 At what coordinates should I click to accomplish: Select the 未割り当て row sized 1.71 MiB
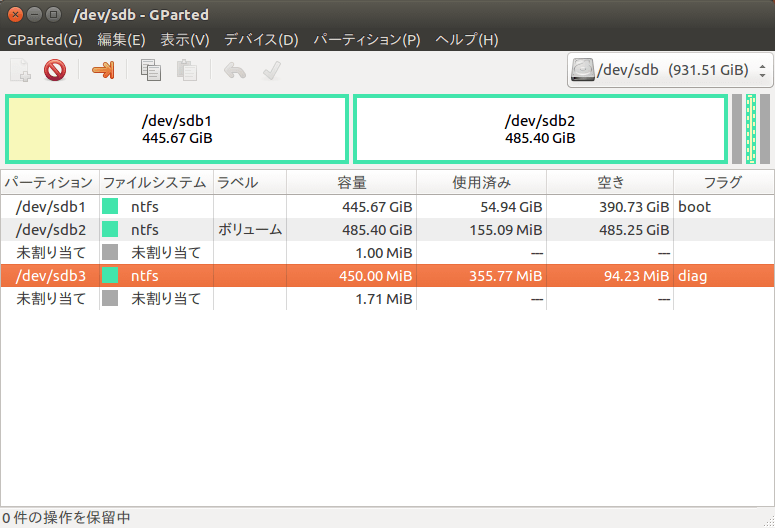coord(388,299)
